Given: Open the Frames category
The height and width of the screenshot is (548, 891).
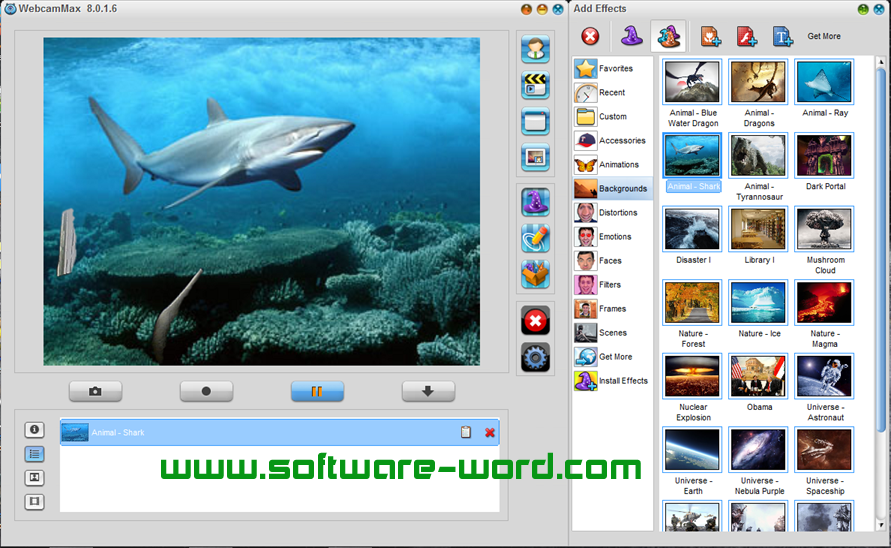Looking at the screenshot, I should [613, 309].
